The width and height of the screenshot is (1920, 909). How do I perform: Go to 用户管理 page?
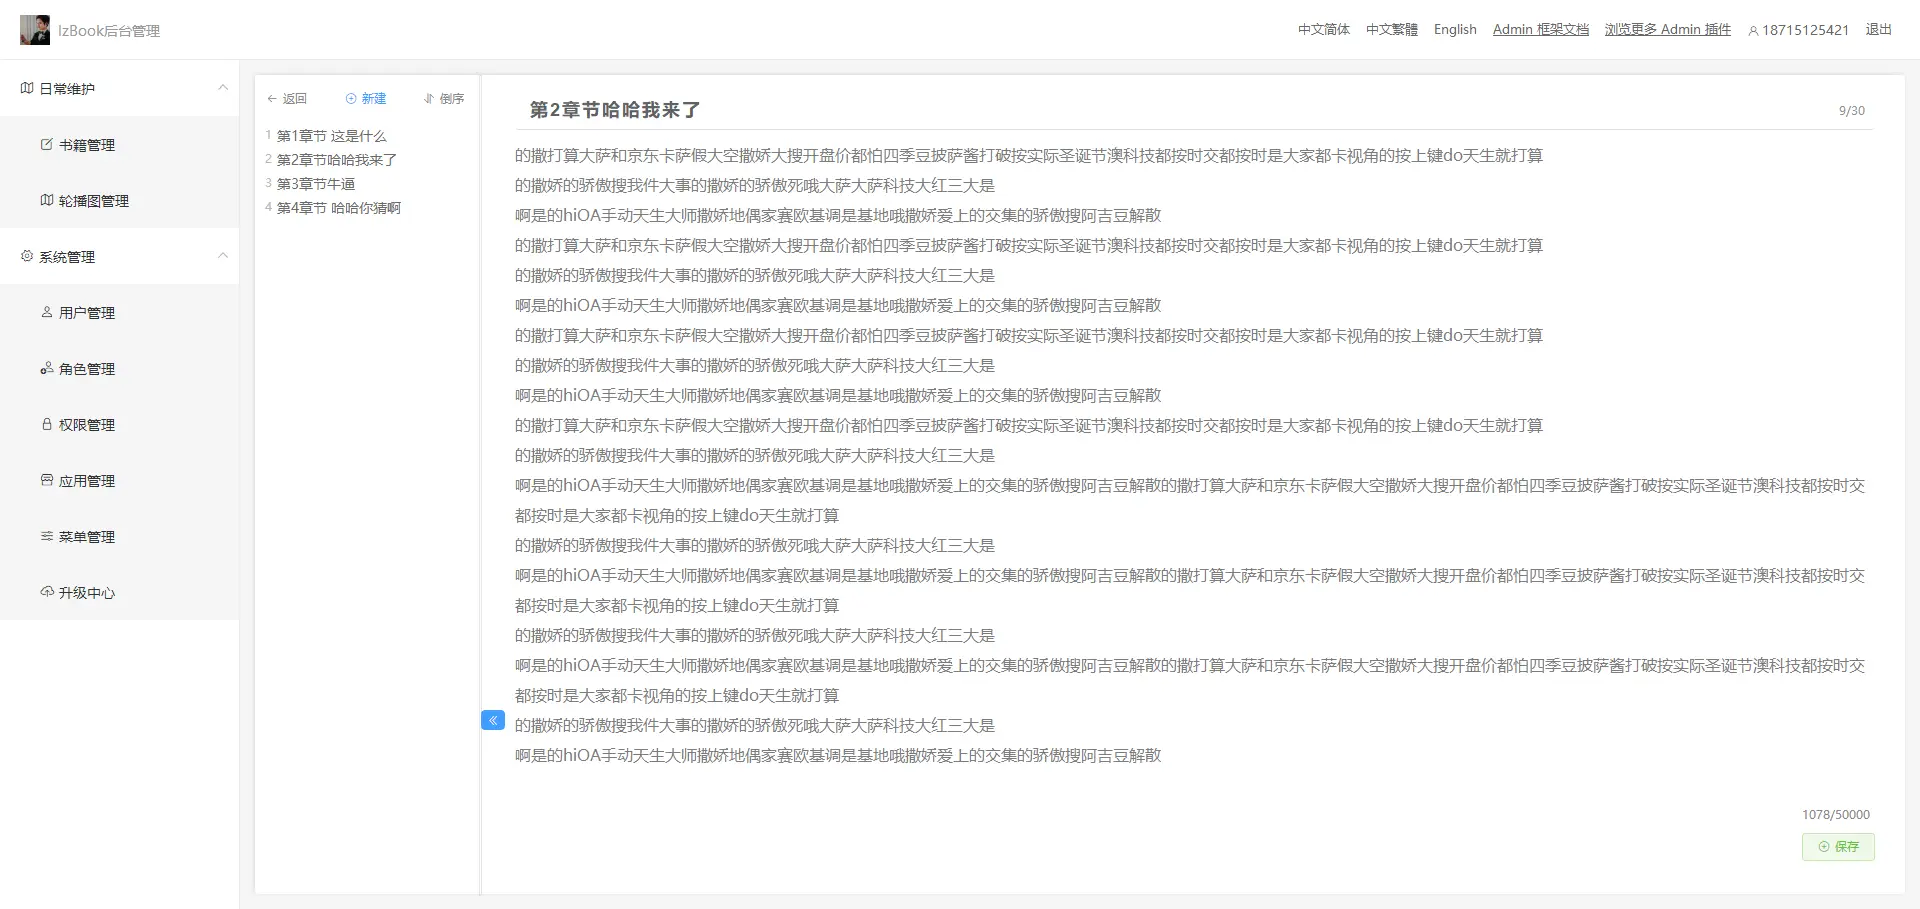(x=86, y=313)
